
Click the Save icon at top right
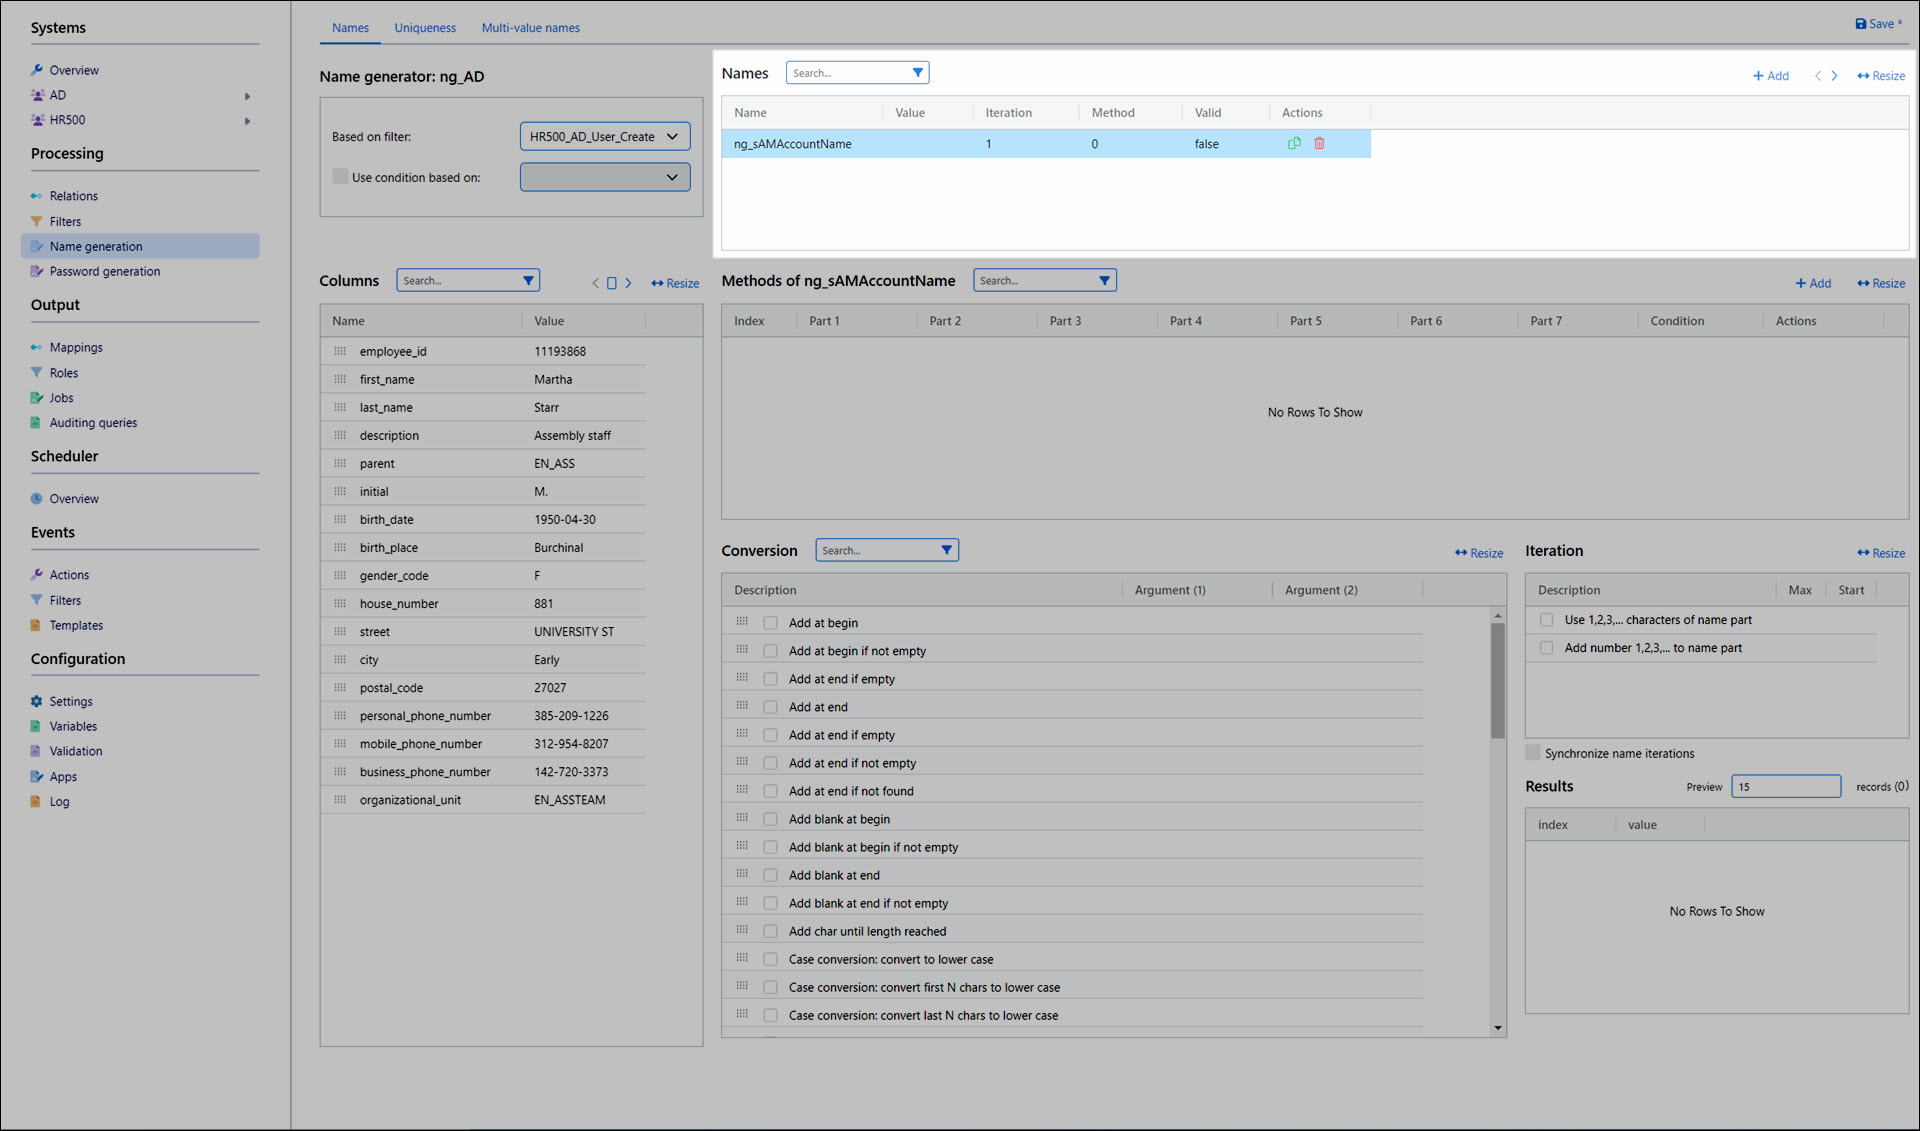tap(1861, 24)
